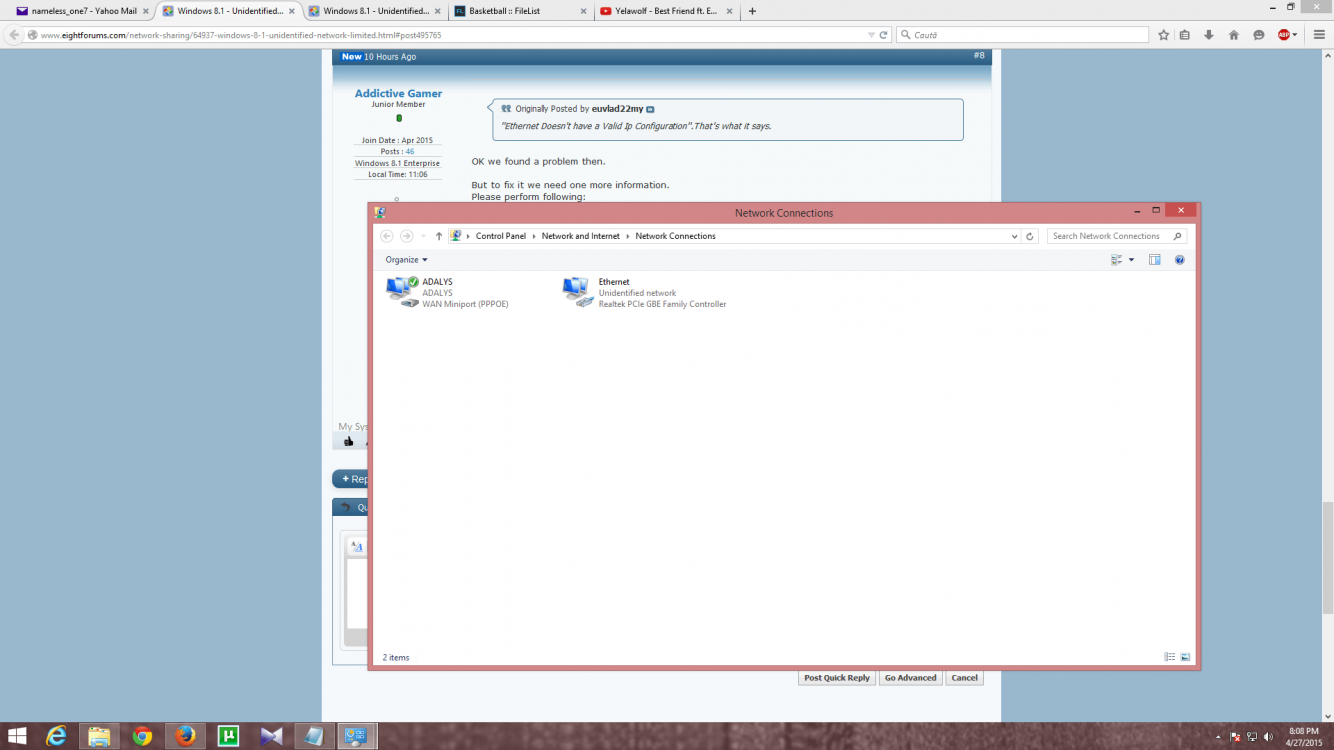Screen dimensions: 1334x750
Task: Open uTorrent from the taskbar
Action: (x=228, y=737)
